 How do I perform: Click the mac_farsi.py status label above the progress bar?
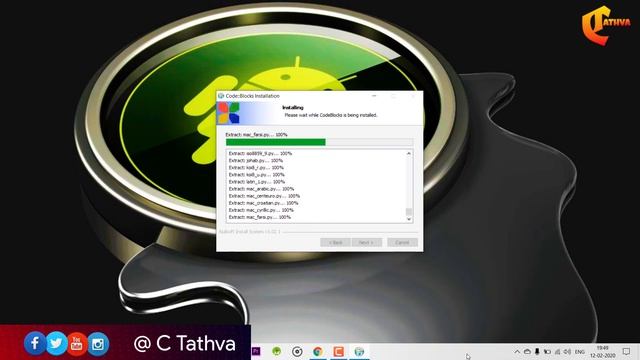(x=256, y=134)
